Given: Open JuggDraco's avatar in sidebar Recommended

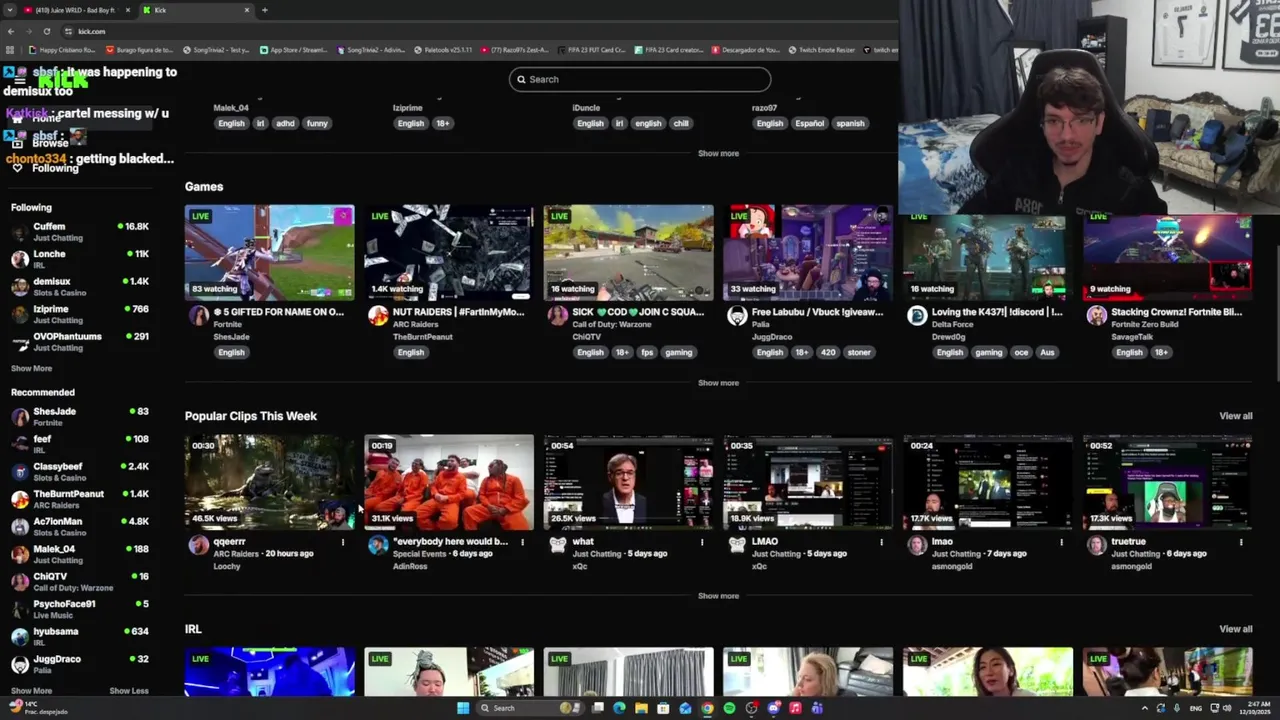Looking at the screenshot, I should [x=20, y=664].
